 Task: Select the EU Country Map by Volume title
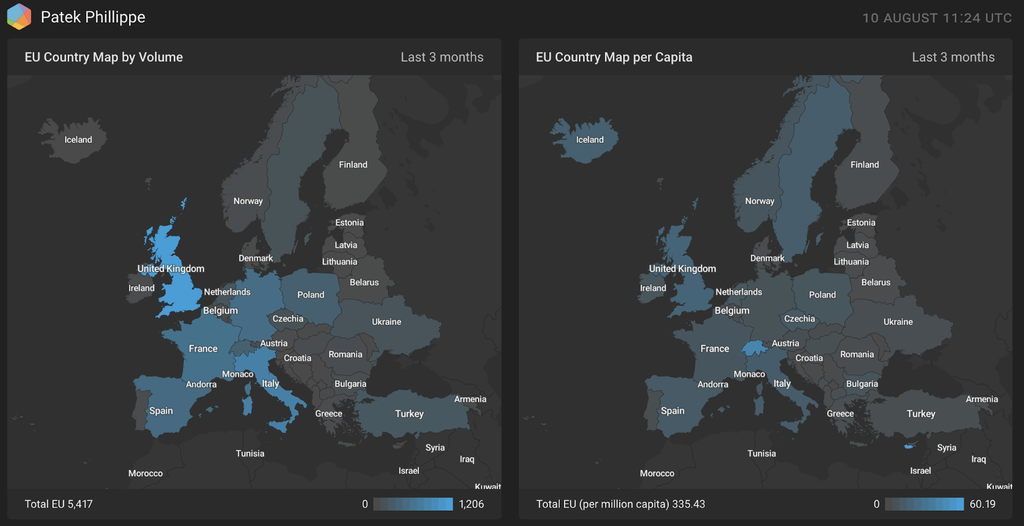(104, 57)
